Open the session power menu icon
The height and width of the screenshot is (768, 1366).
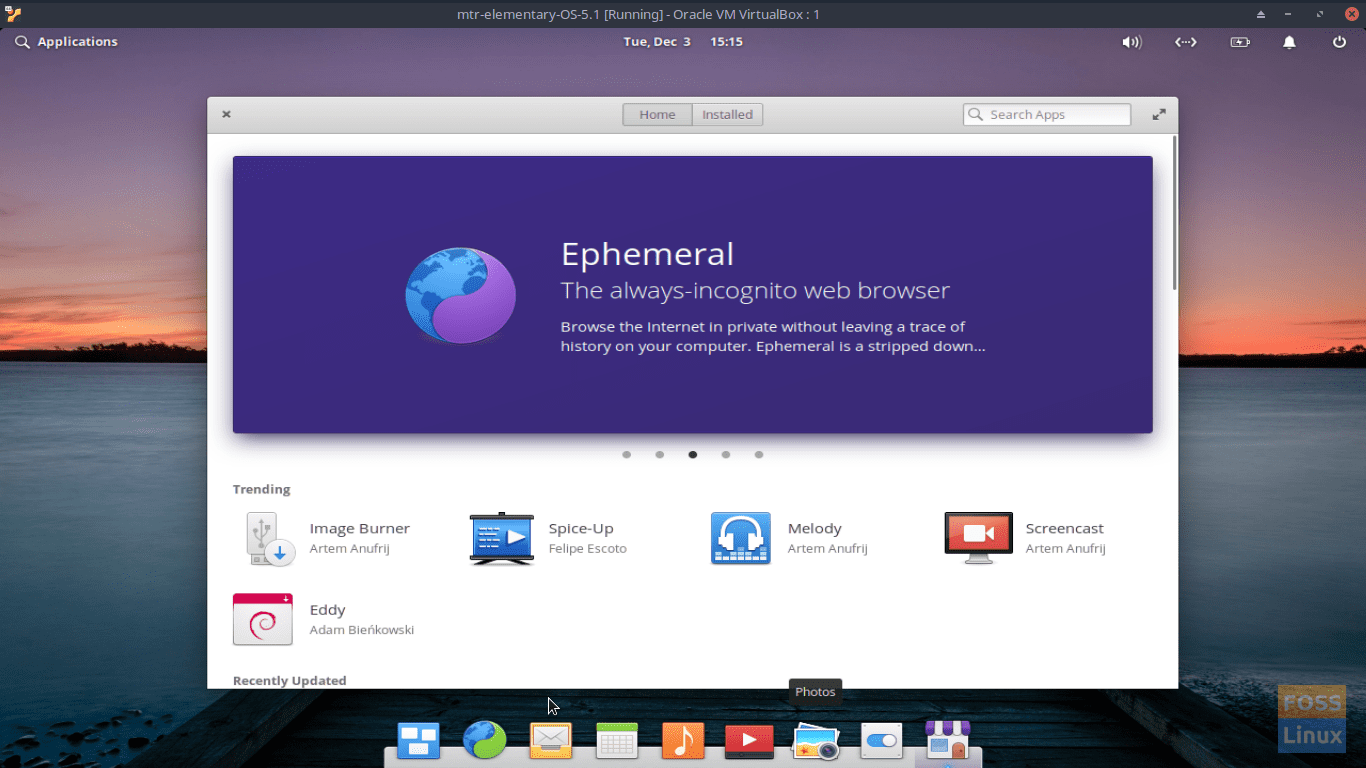[1340, 42]
